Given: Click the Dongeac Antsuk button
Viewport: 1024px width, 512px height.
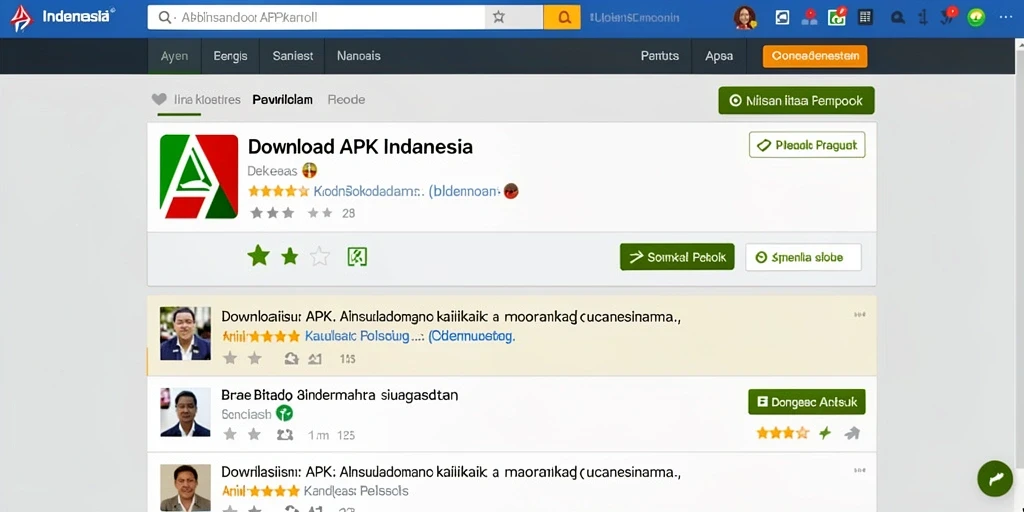Looking at the screenshot, I should click(807, 402).
